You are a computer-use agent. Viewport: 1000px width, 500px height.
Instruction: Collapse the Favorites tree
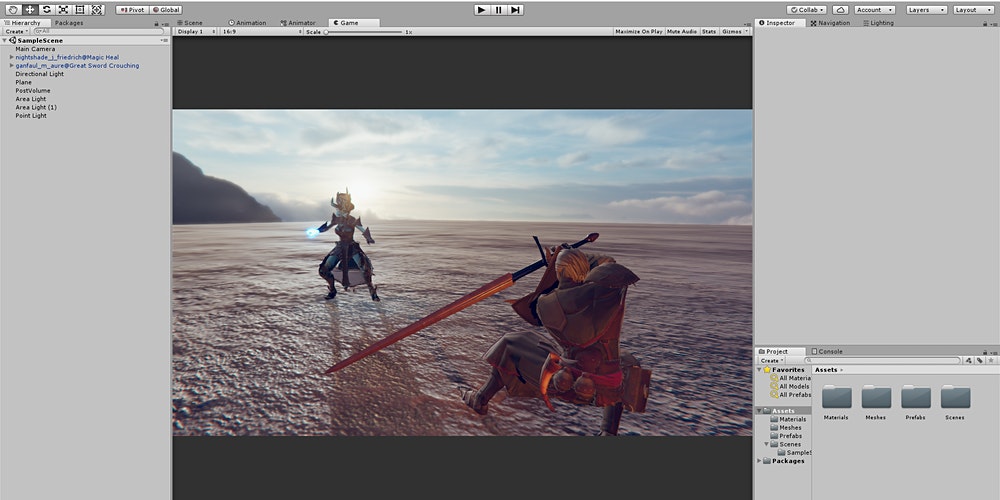pyautogui.click(x=760, y=369)
